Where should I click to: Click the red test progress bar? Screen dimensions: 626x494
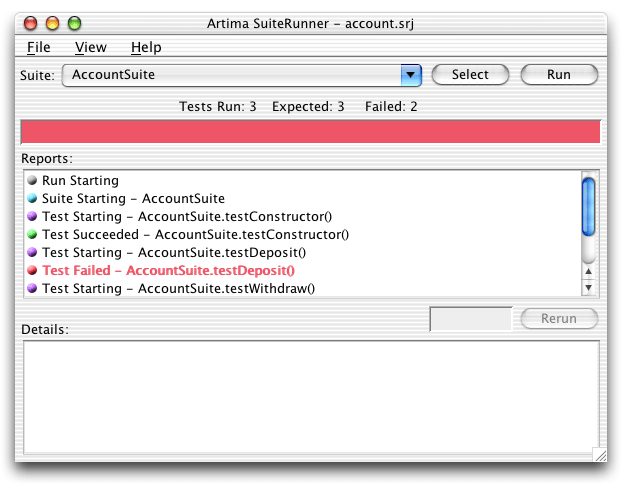(x=311, y=132)
